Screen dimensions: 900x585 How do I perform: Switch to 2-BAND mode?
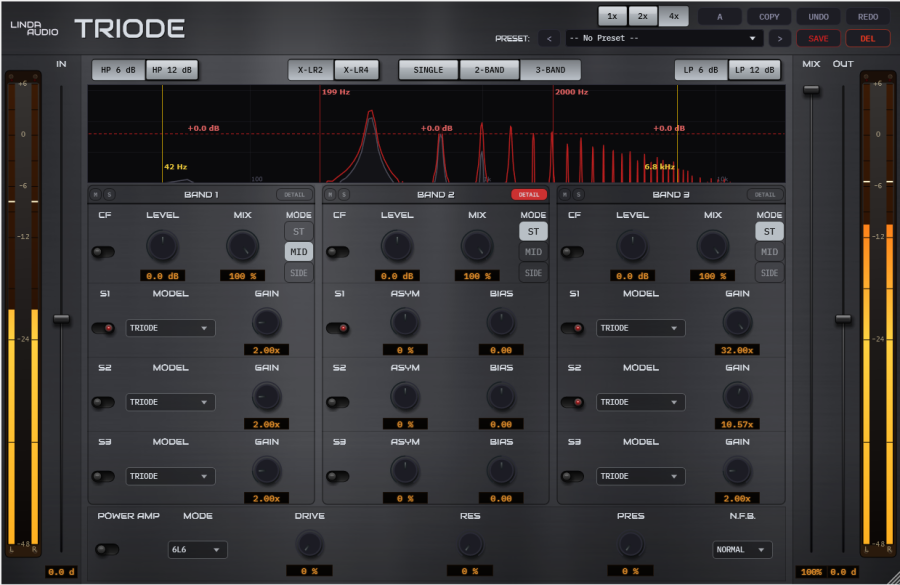tap(490, 70)
